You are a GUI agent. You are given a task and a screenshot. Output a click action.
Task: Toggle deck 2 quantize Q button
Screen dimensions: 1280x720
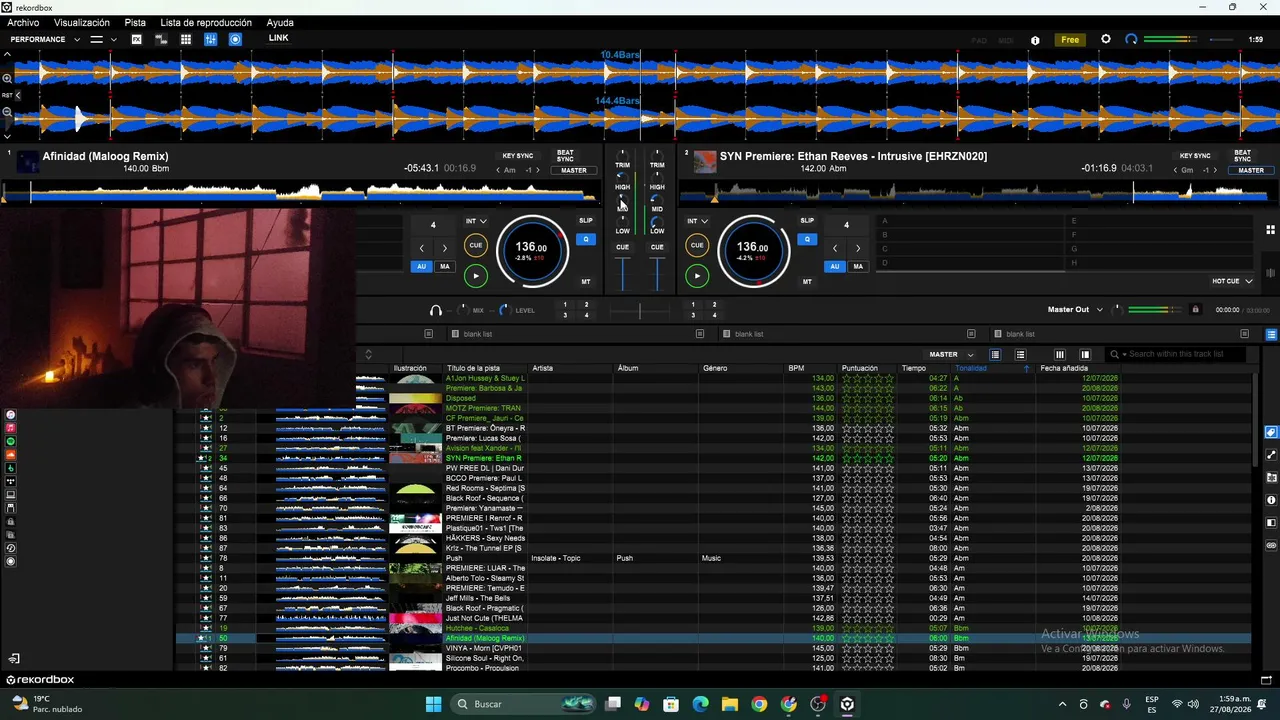pos(807,239)
